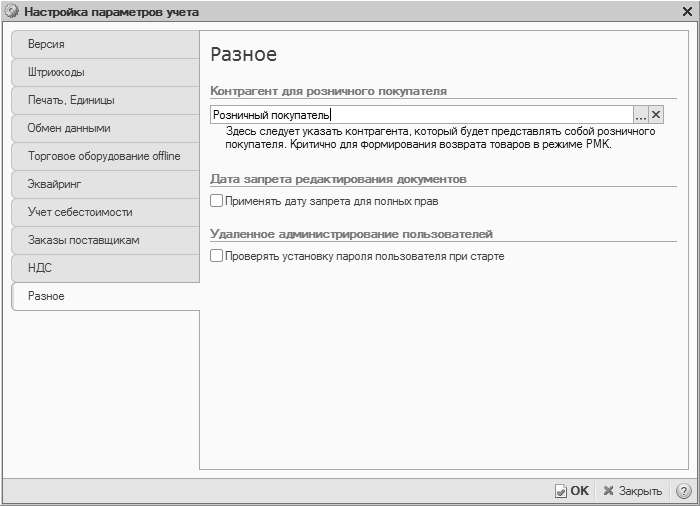The height and width of the screenshot is (506, 700).
Task: Click the Удаленное администрирование пользователей heading
Action: click(351, 234)
